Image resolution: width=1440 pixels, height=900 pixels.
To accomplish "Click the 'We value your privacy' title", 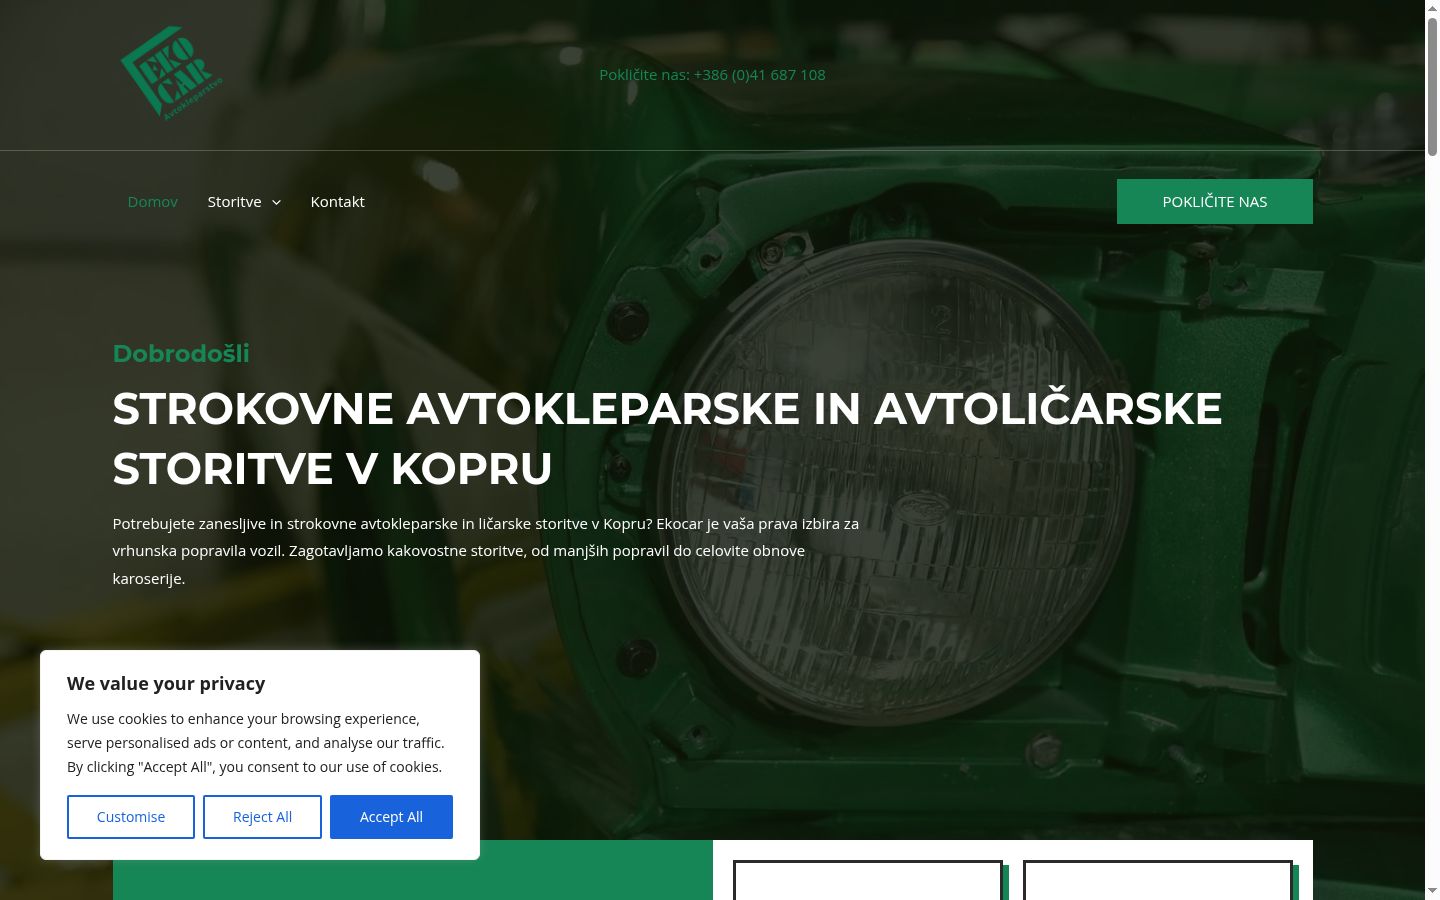I will pos(166,683).
